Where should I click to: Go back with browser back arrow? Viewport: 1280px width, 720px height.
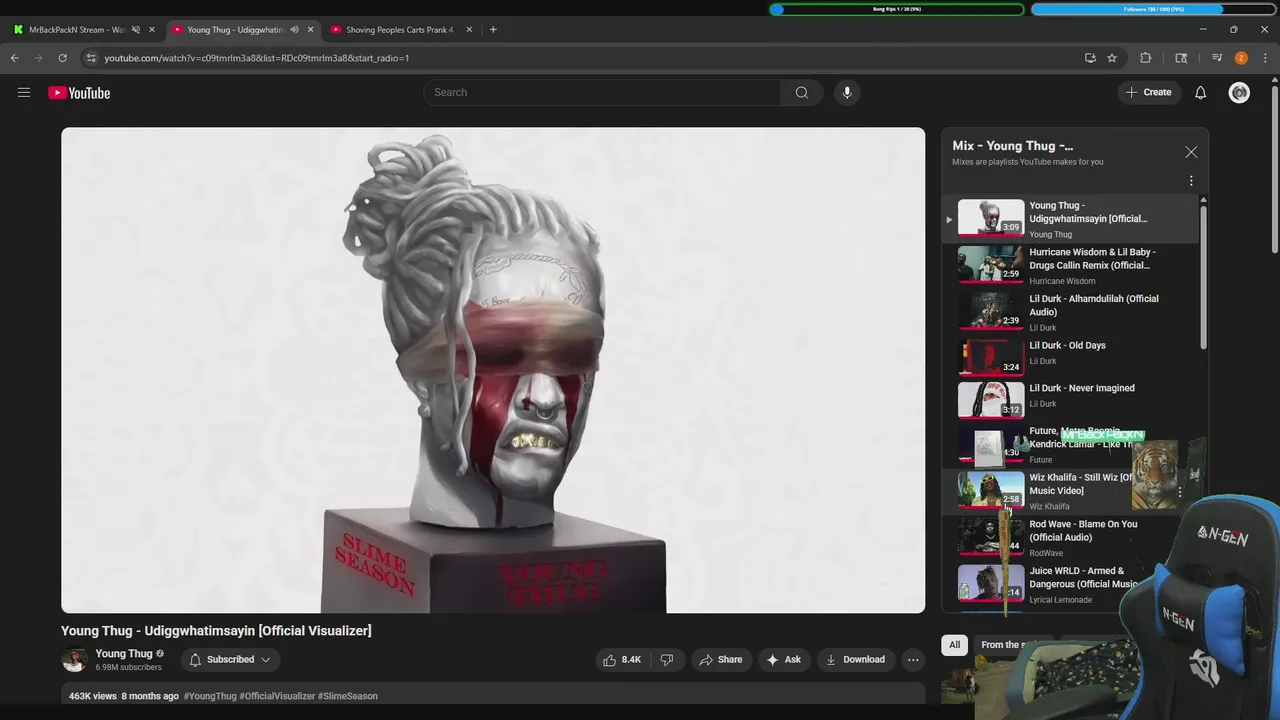pyautogui.click(x=14, y=58)
